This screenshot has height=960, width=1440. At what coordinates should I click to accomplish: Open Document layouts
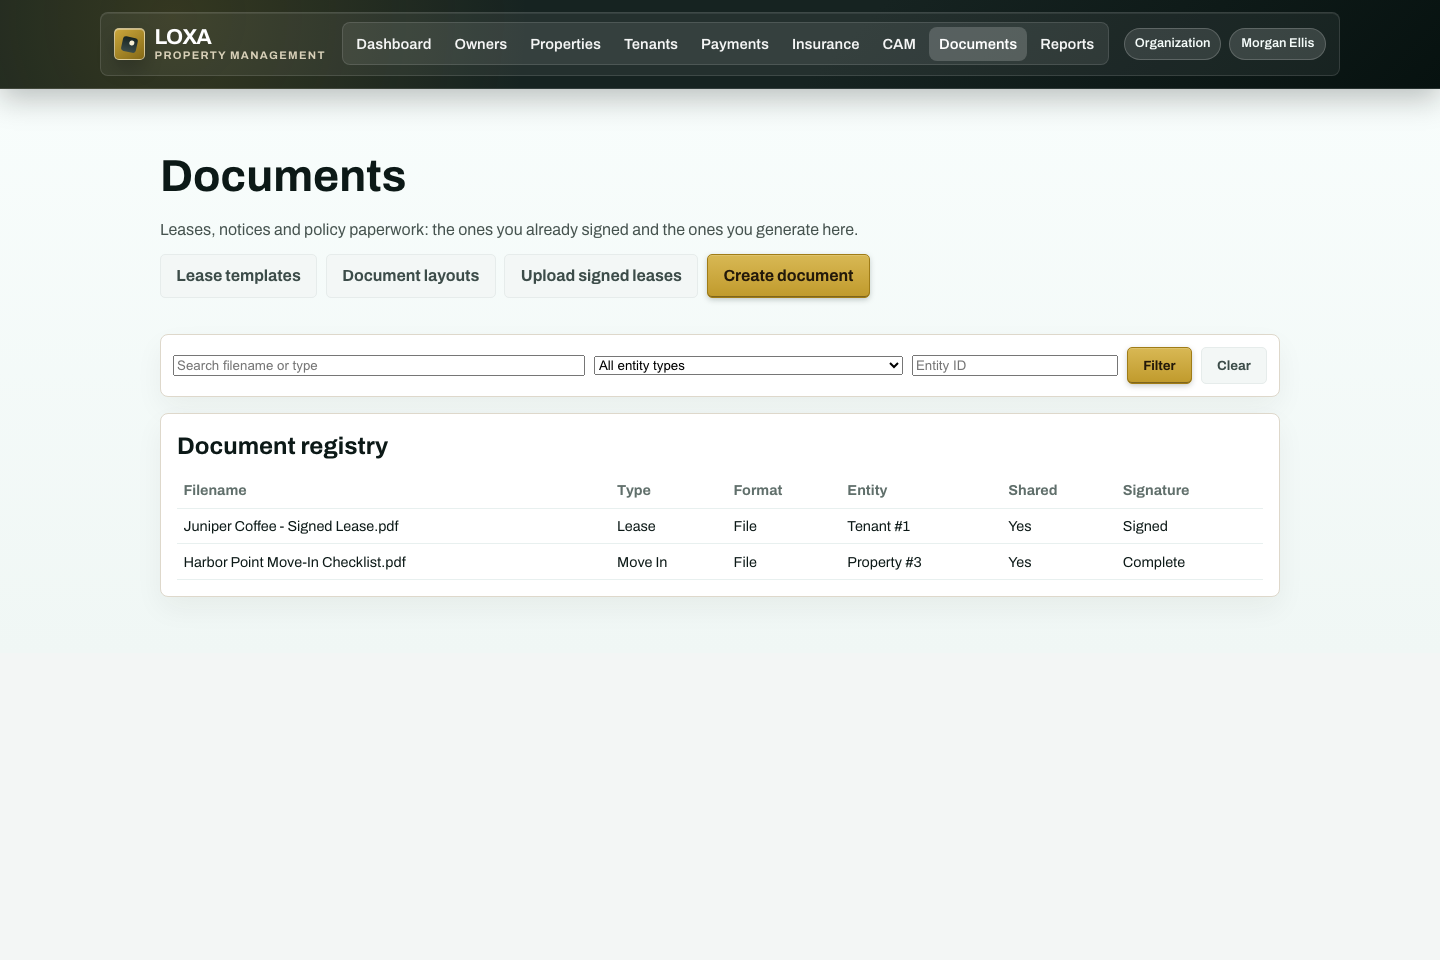[x=411, y=276]
